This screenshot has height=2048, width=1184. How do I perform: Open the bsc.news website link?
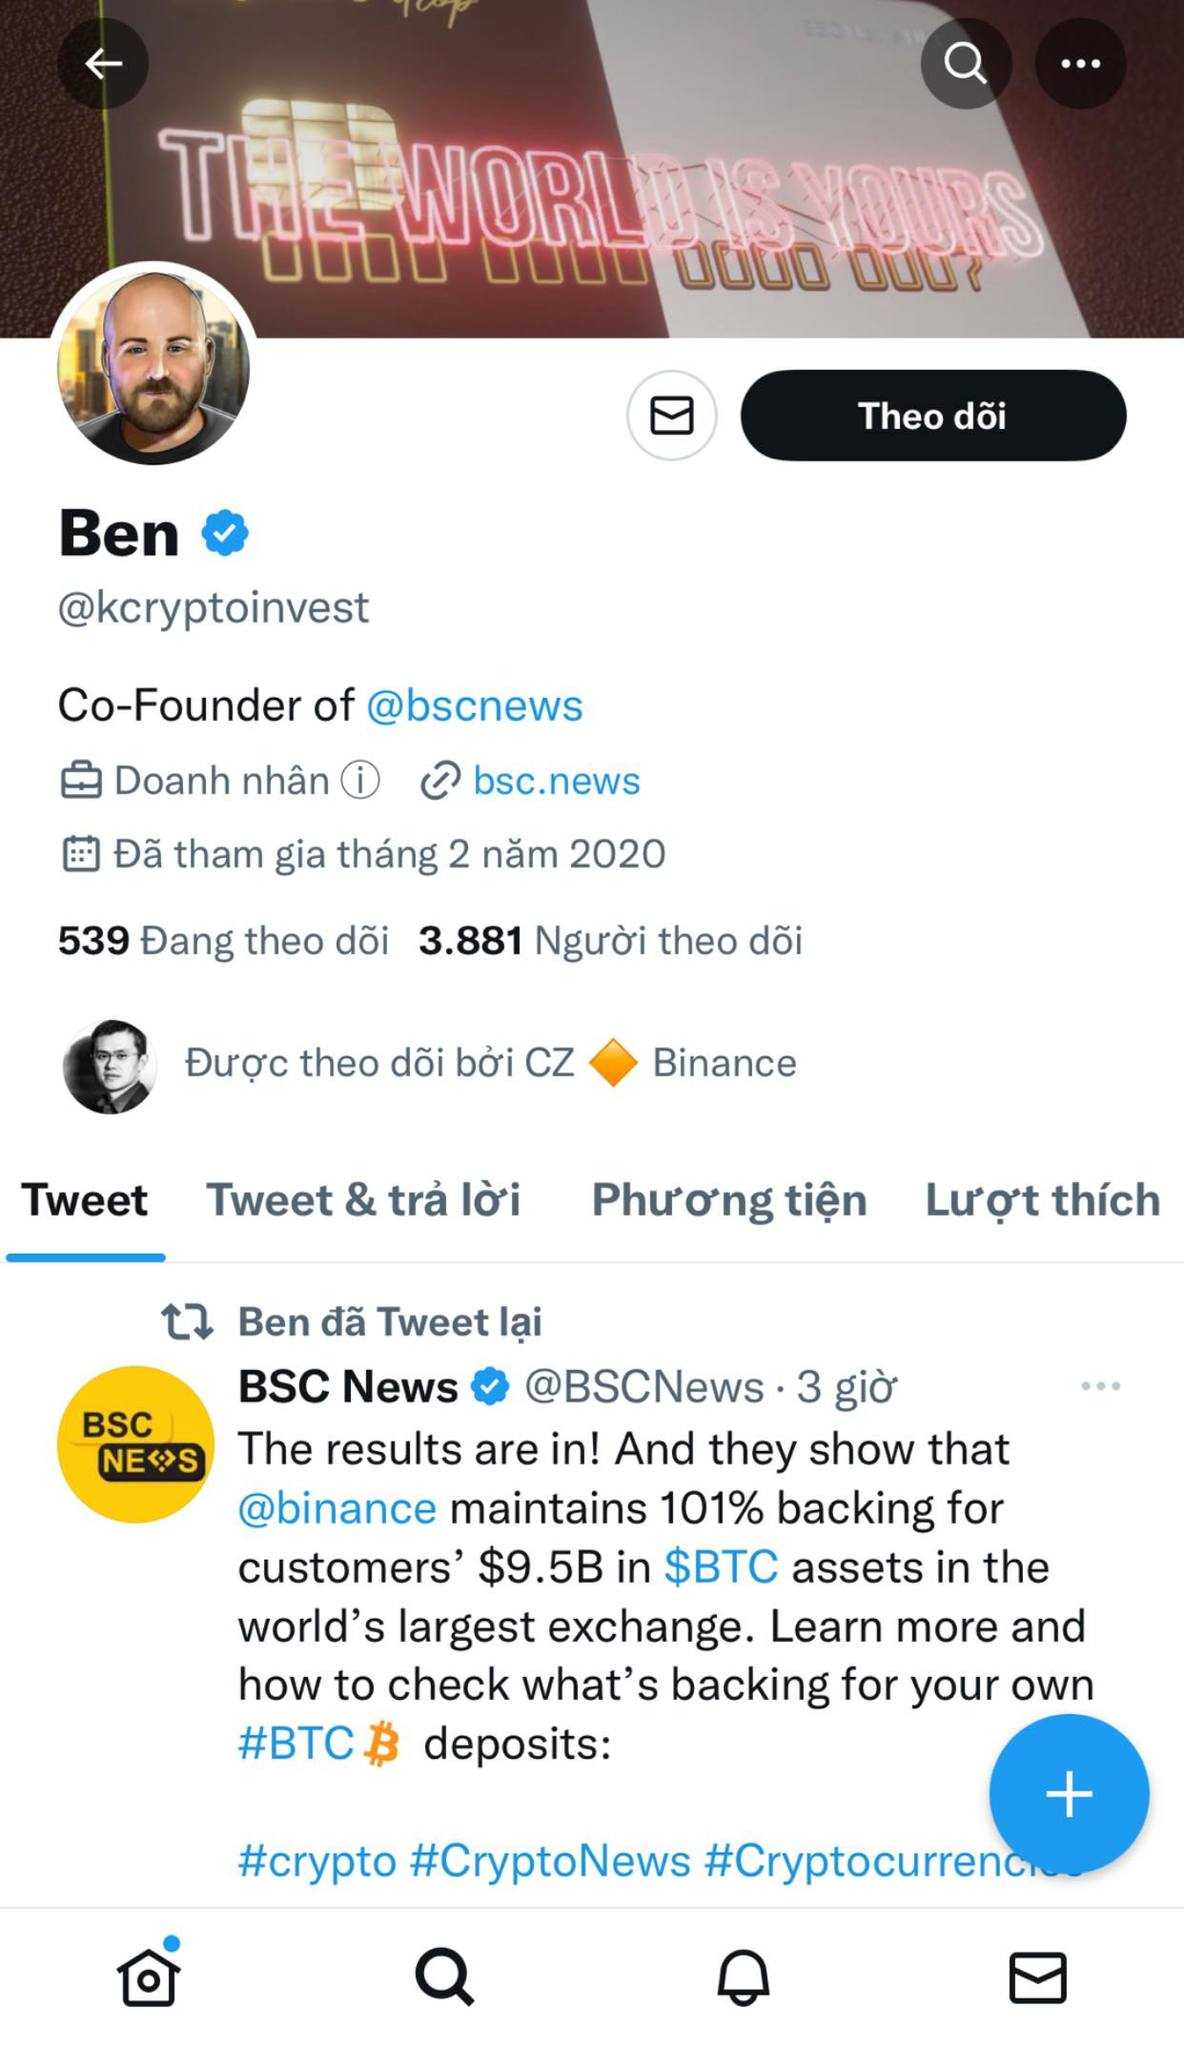click(556, 780)
